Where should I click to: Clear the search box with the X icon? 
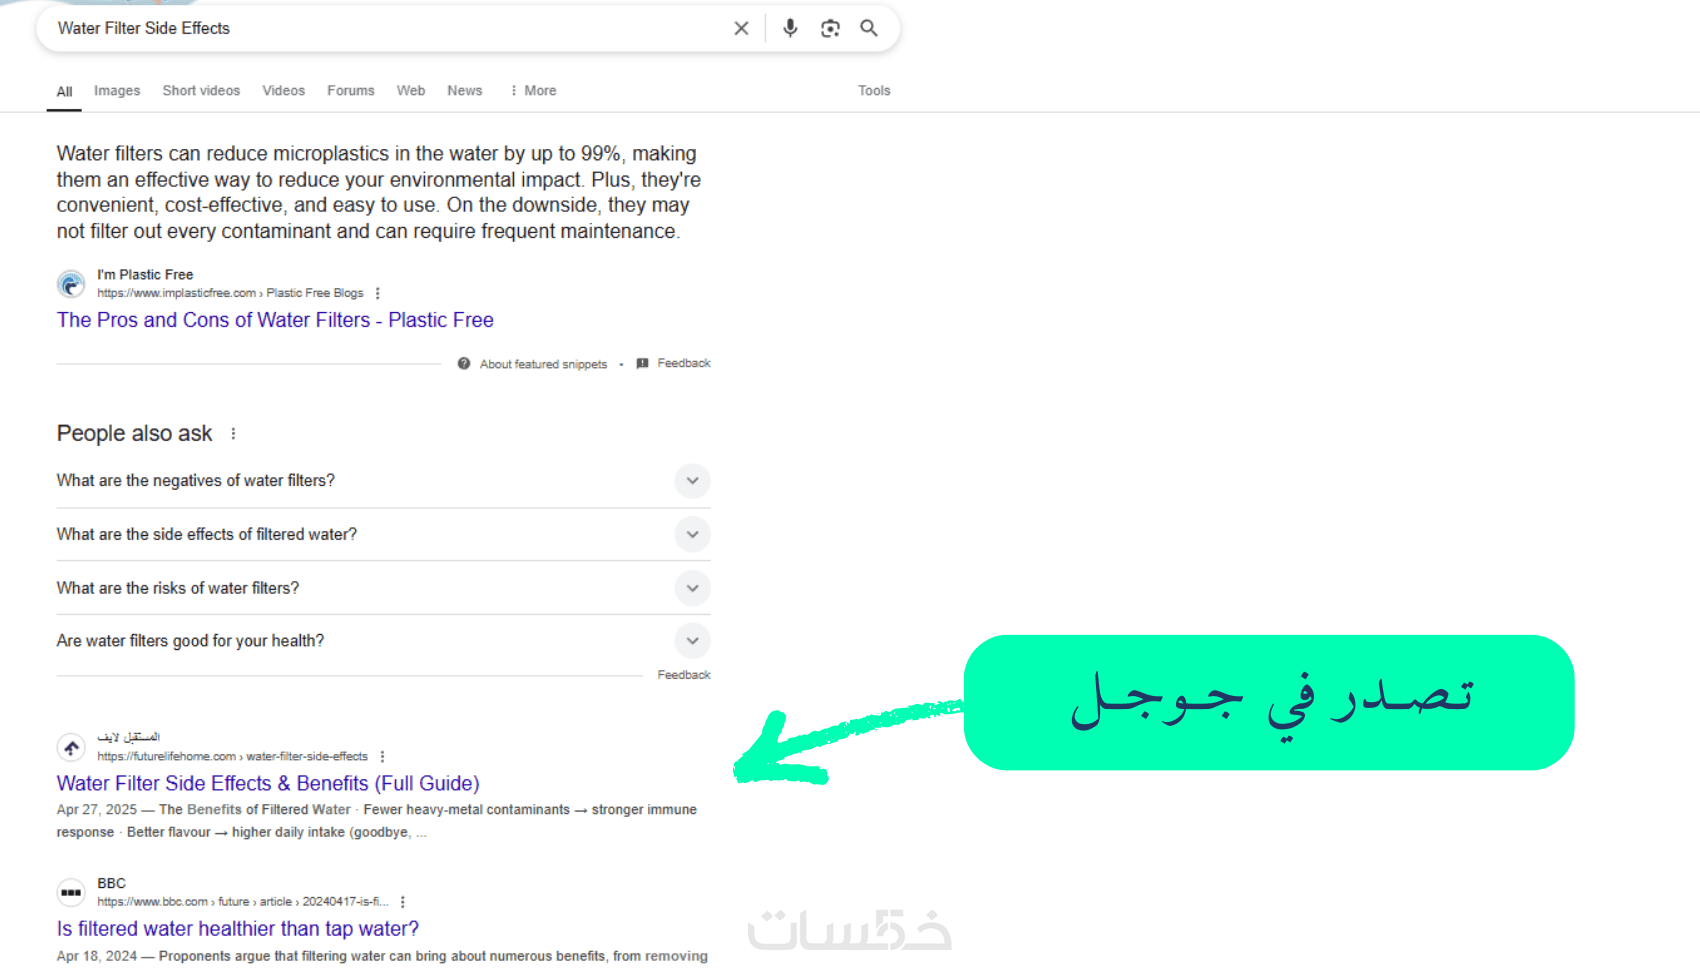741,28
